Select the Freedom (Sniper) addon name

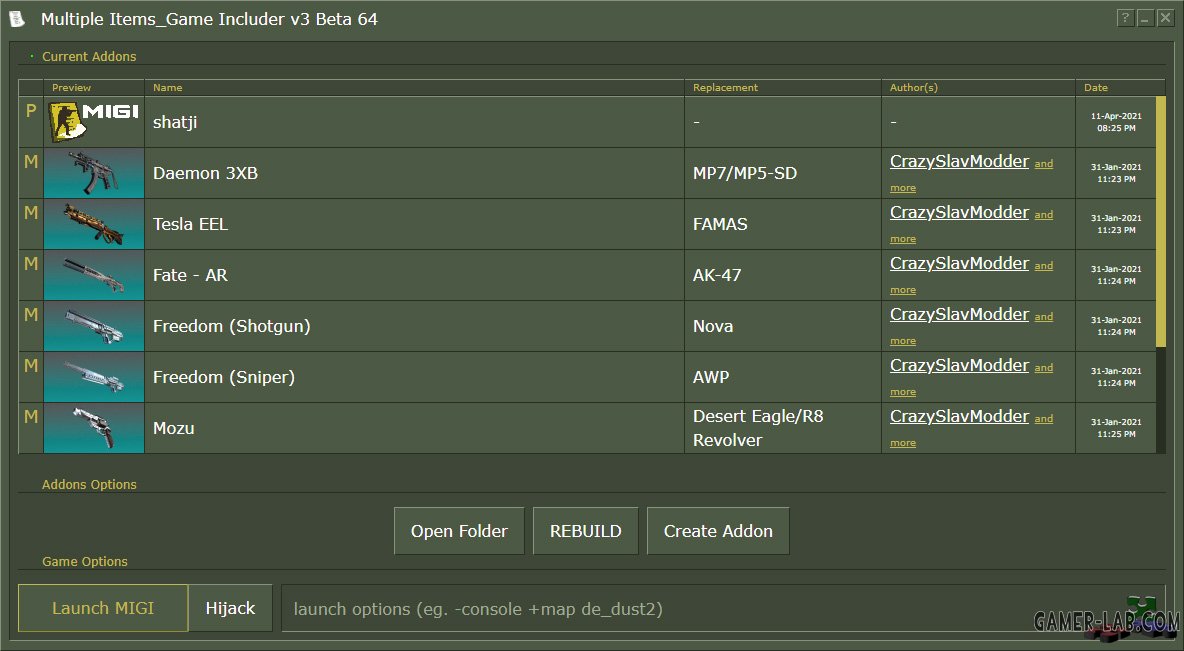(x=224, y=377)
